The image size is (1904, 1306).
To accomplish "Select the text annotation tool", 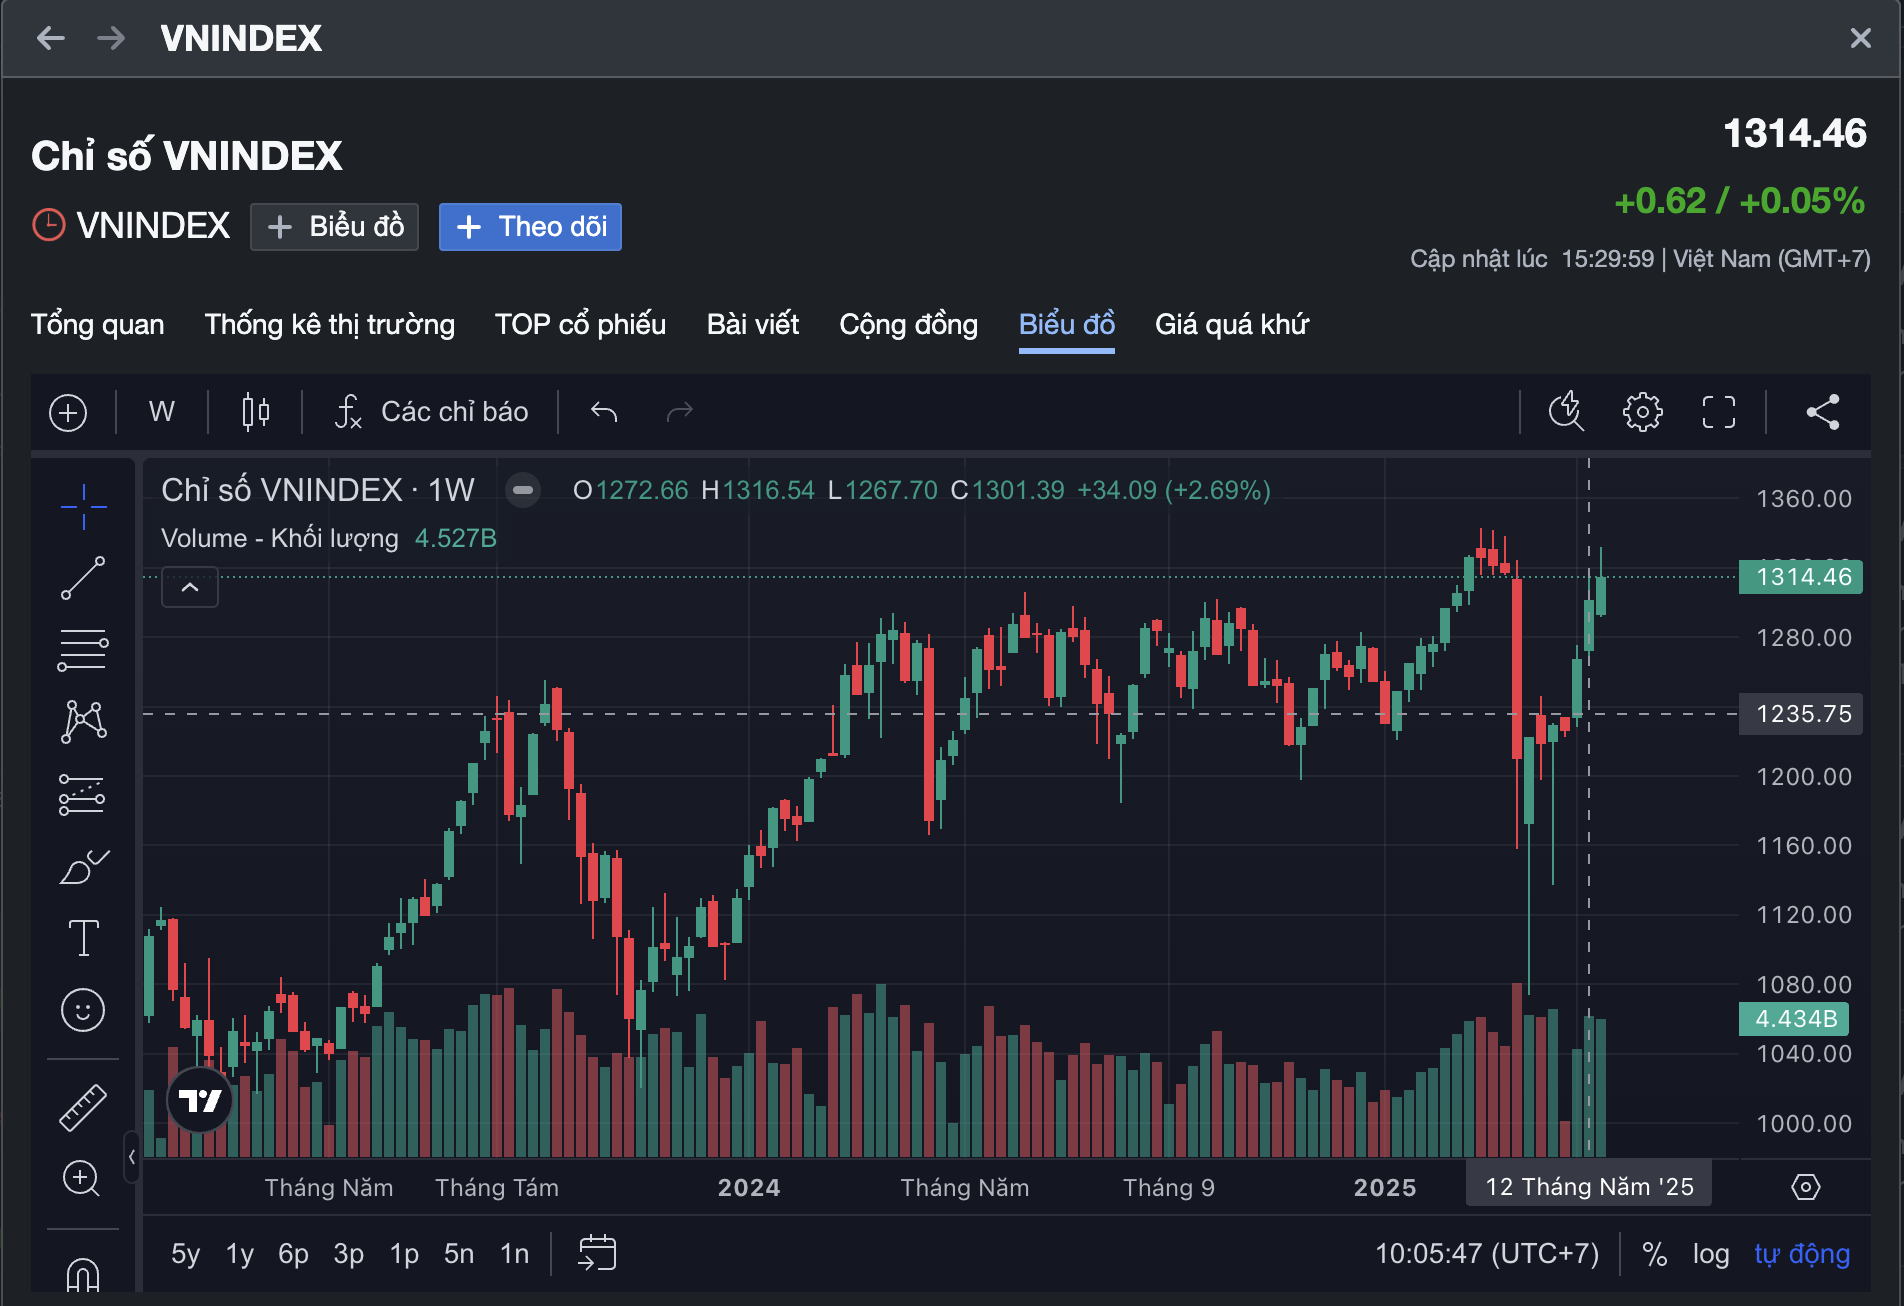I will pyautogui.click(x=83, y=938).
